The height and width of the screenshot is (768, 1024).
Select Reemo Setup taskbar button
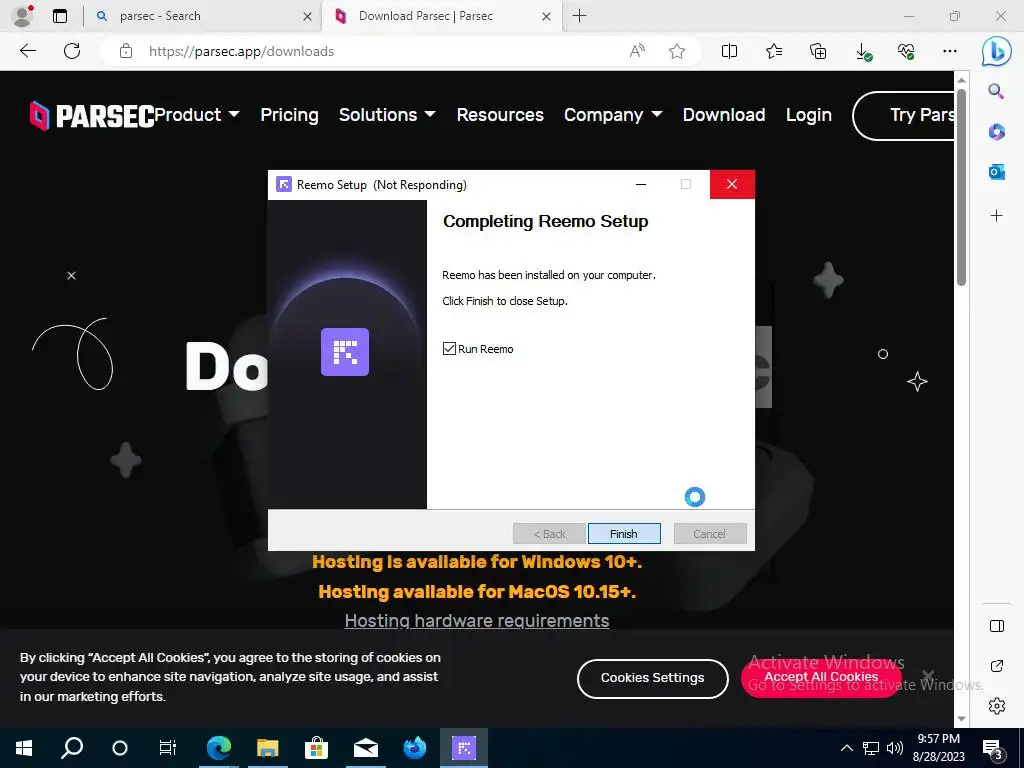[464, 748]
